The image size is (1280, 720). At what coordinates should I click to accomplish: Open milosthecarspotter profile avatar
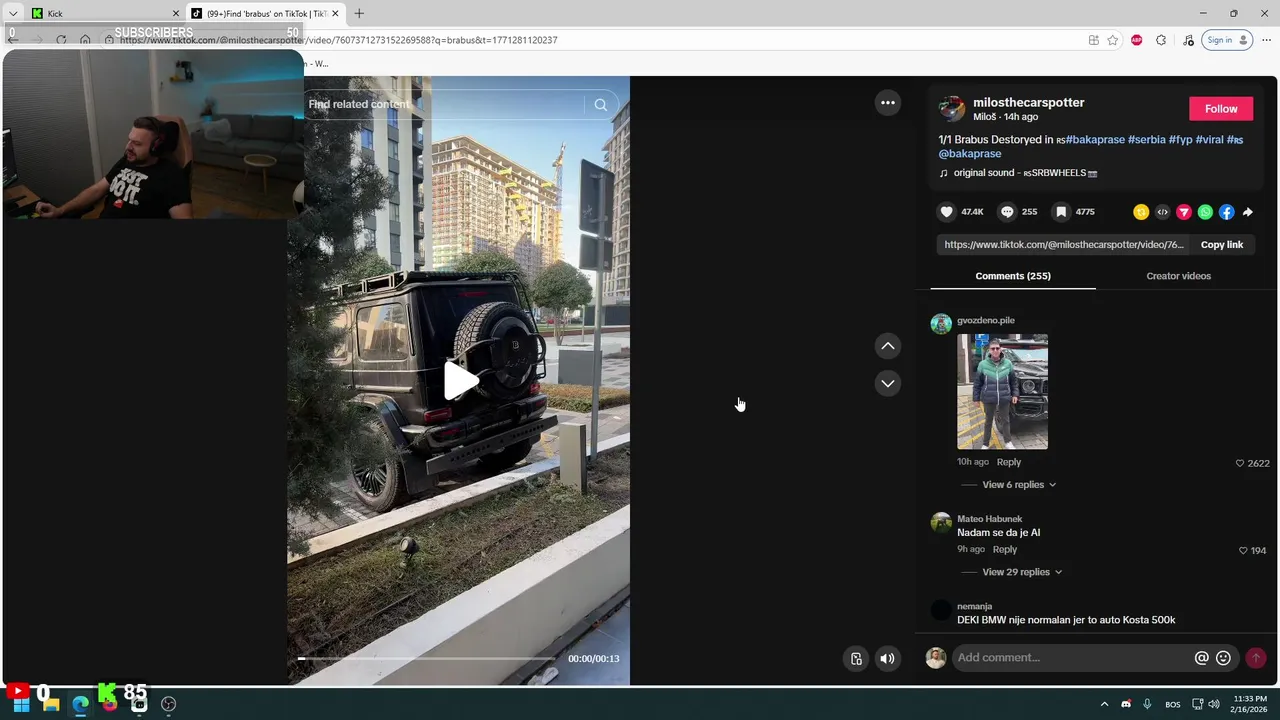point(952,108)
